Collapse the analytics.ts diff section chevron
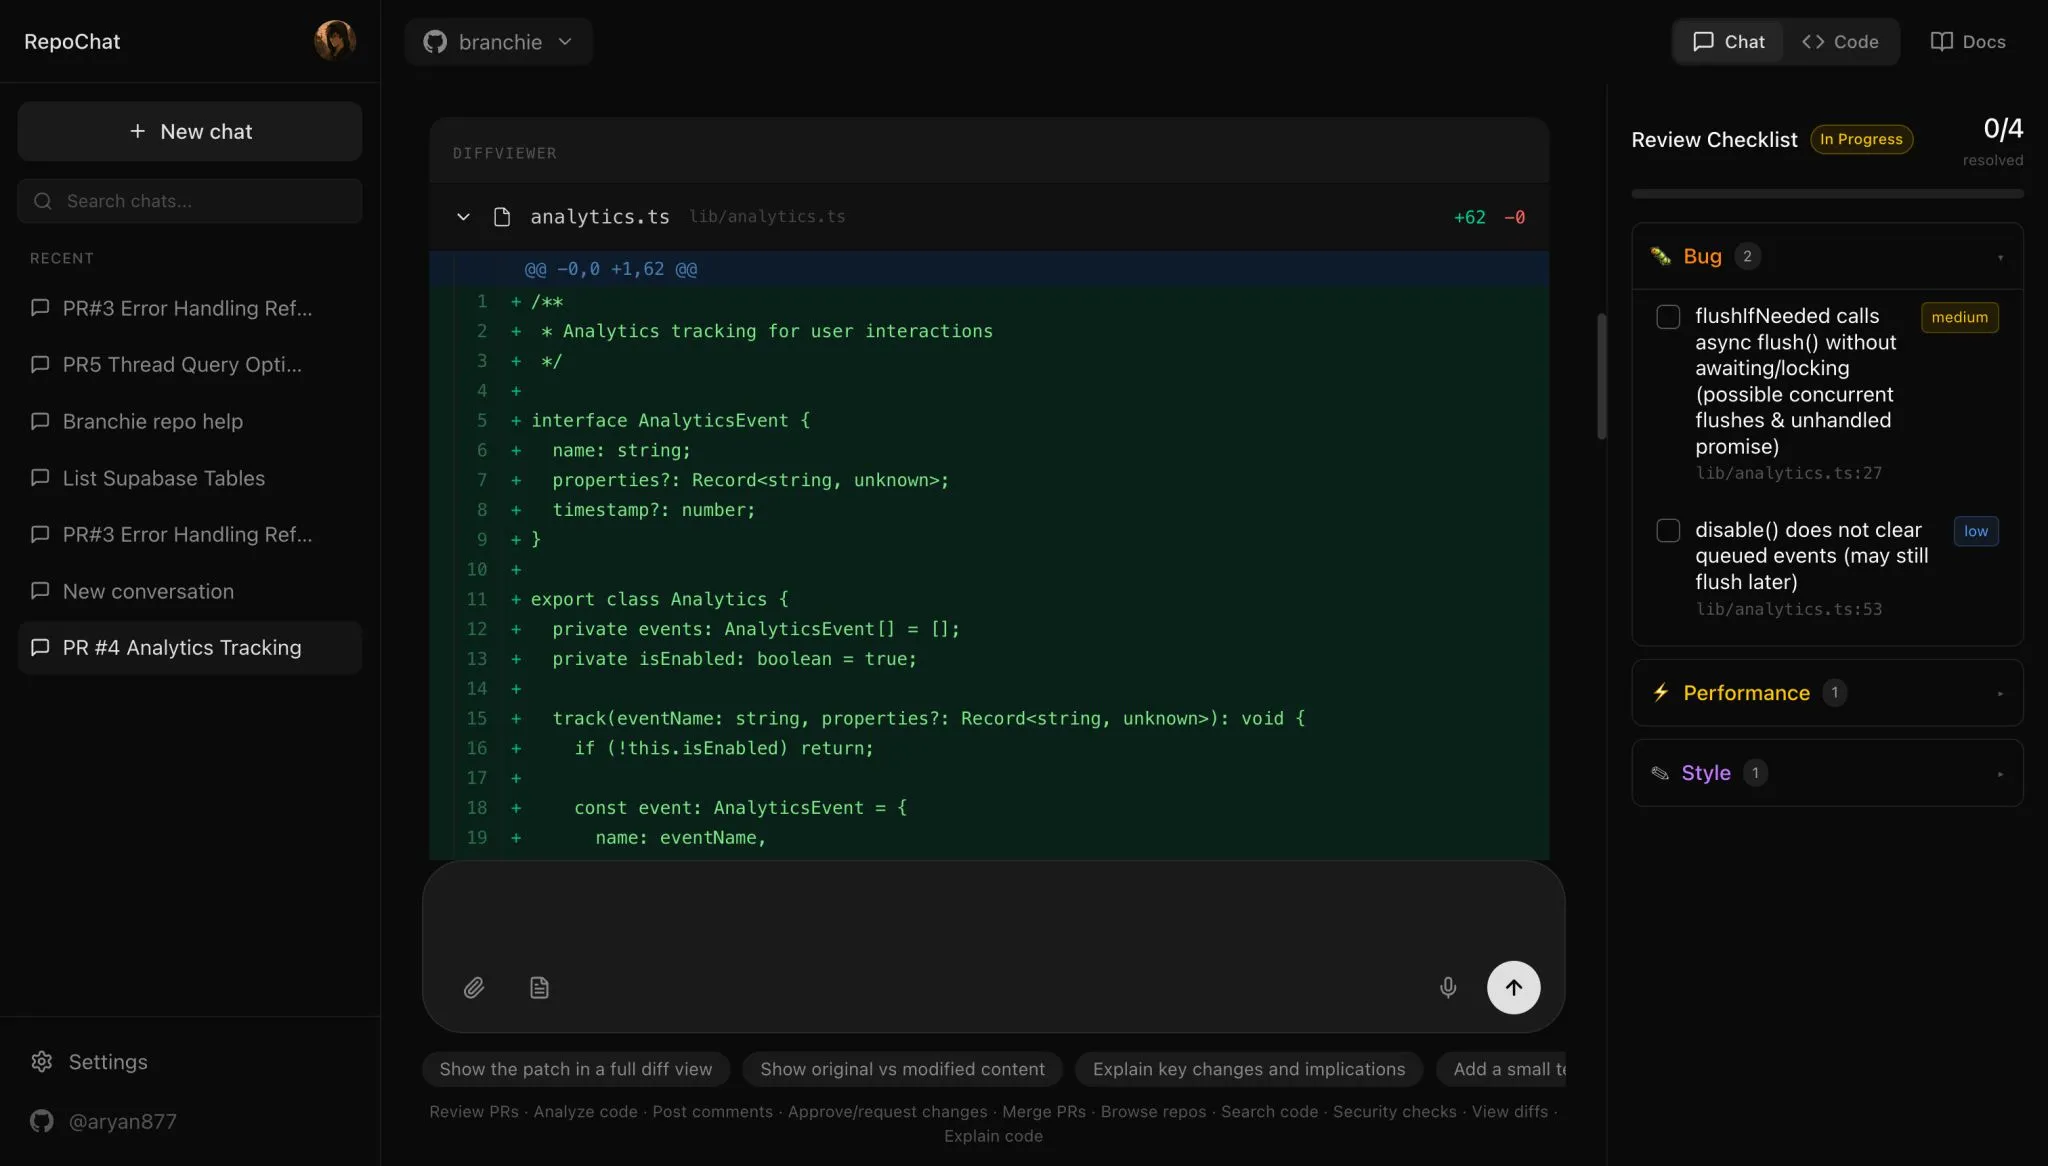 (x=463, y=216)
